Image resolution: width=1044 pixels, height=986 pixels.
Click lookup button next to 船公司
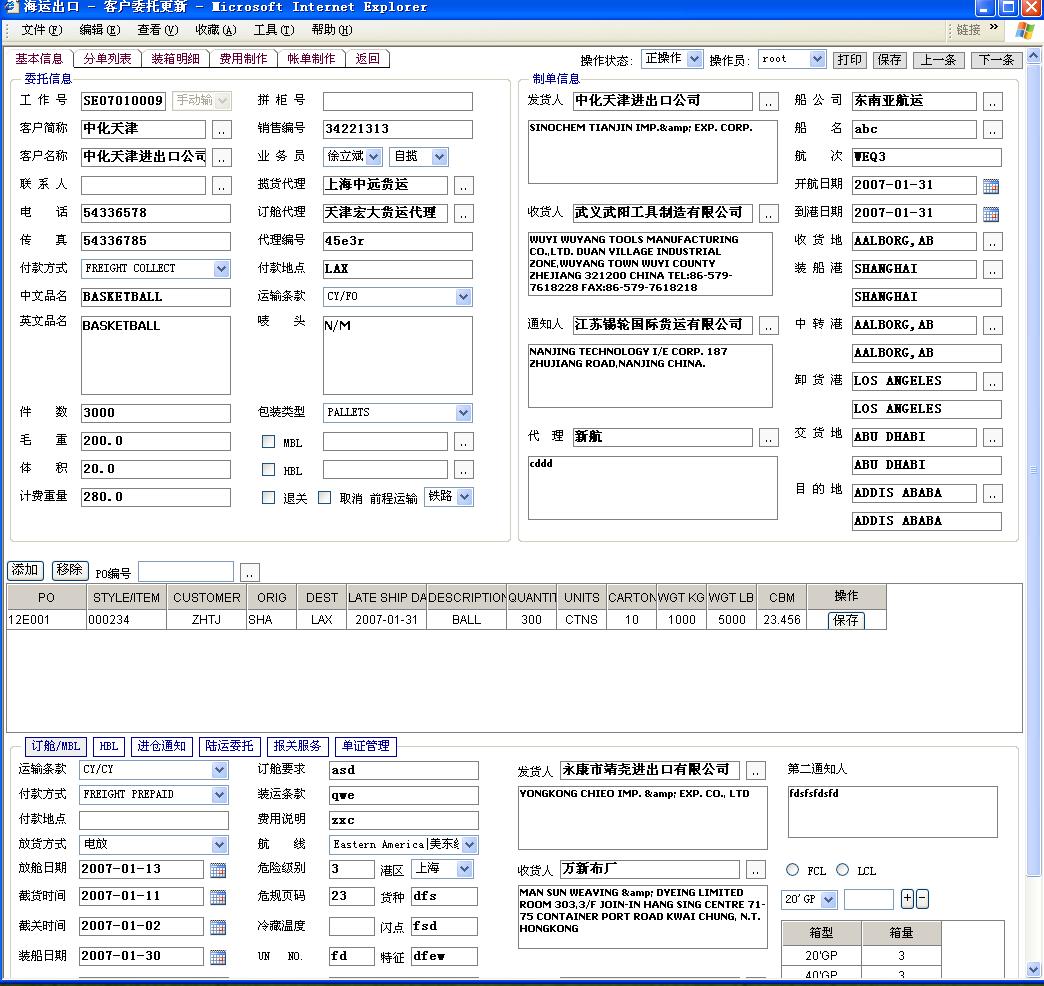point(992,102)
